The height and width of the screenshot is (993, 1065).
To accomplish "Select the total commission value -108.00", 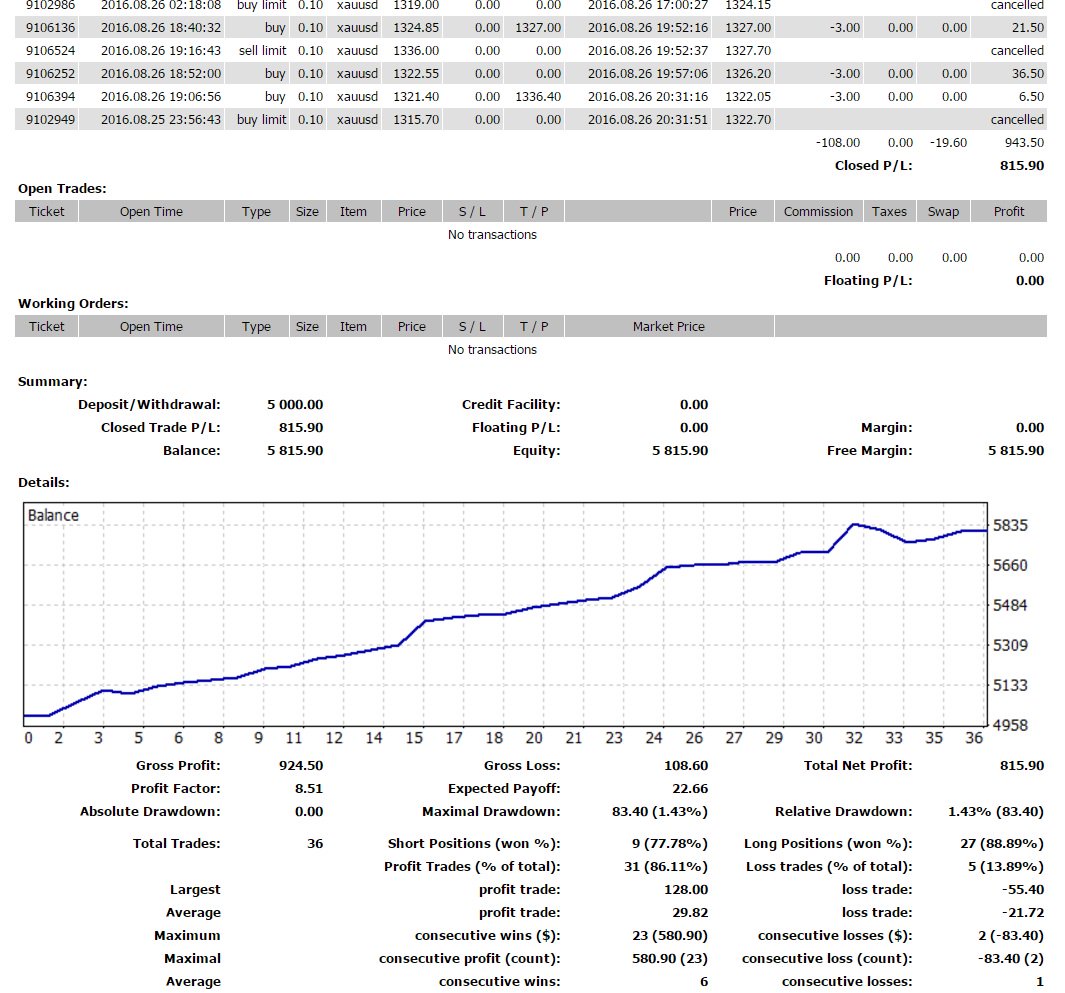I will click(837, 143).
